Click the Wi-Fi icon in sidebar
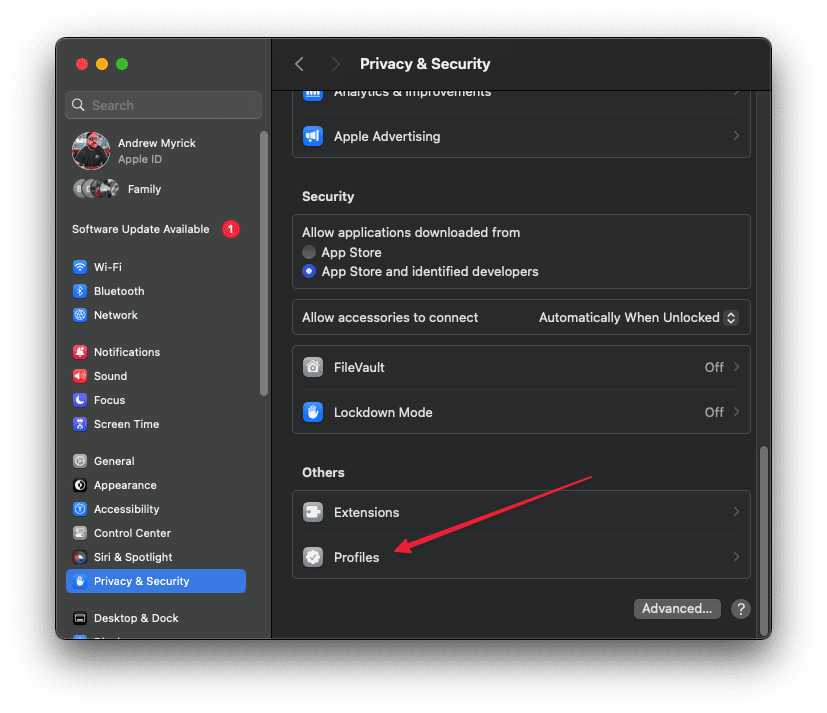827x713 pixels. [x=80, y=267]
